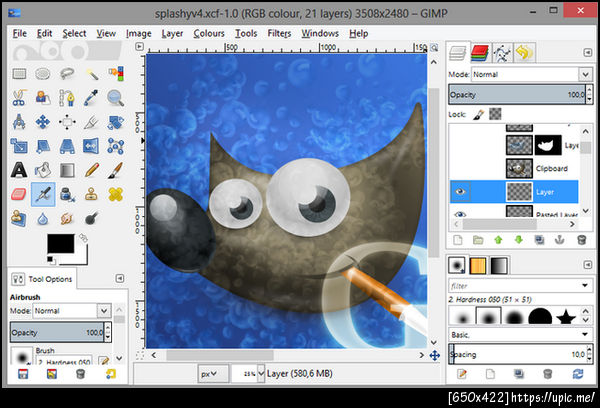Select the Select by Colour tool
The height and width of the screenshot is (408, 600).
coord(116,73)
